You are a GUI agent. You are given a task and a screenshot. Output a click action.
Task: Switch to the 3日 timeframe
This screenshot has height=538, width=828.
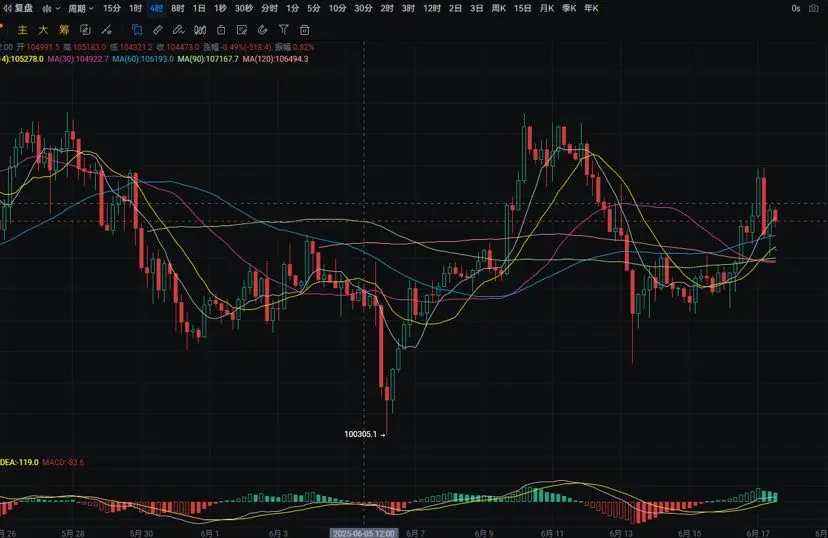click(x=476, y=8)
